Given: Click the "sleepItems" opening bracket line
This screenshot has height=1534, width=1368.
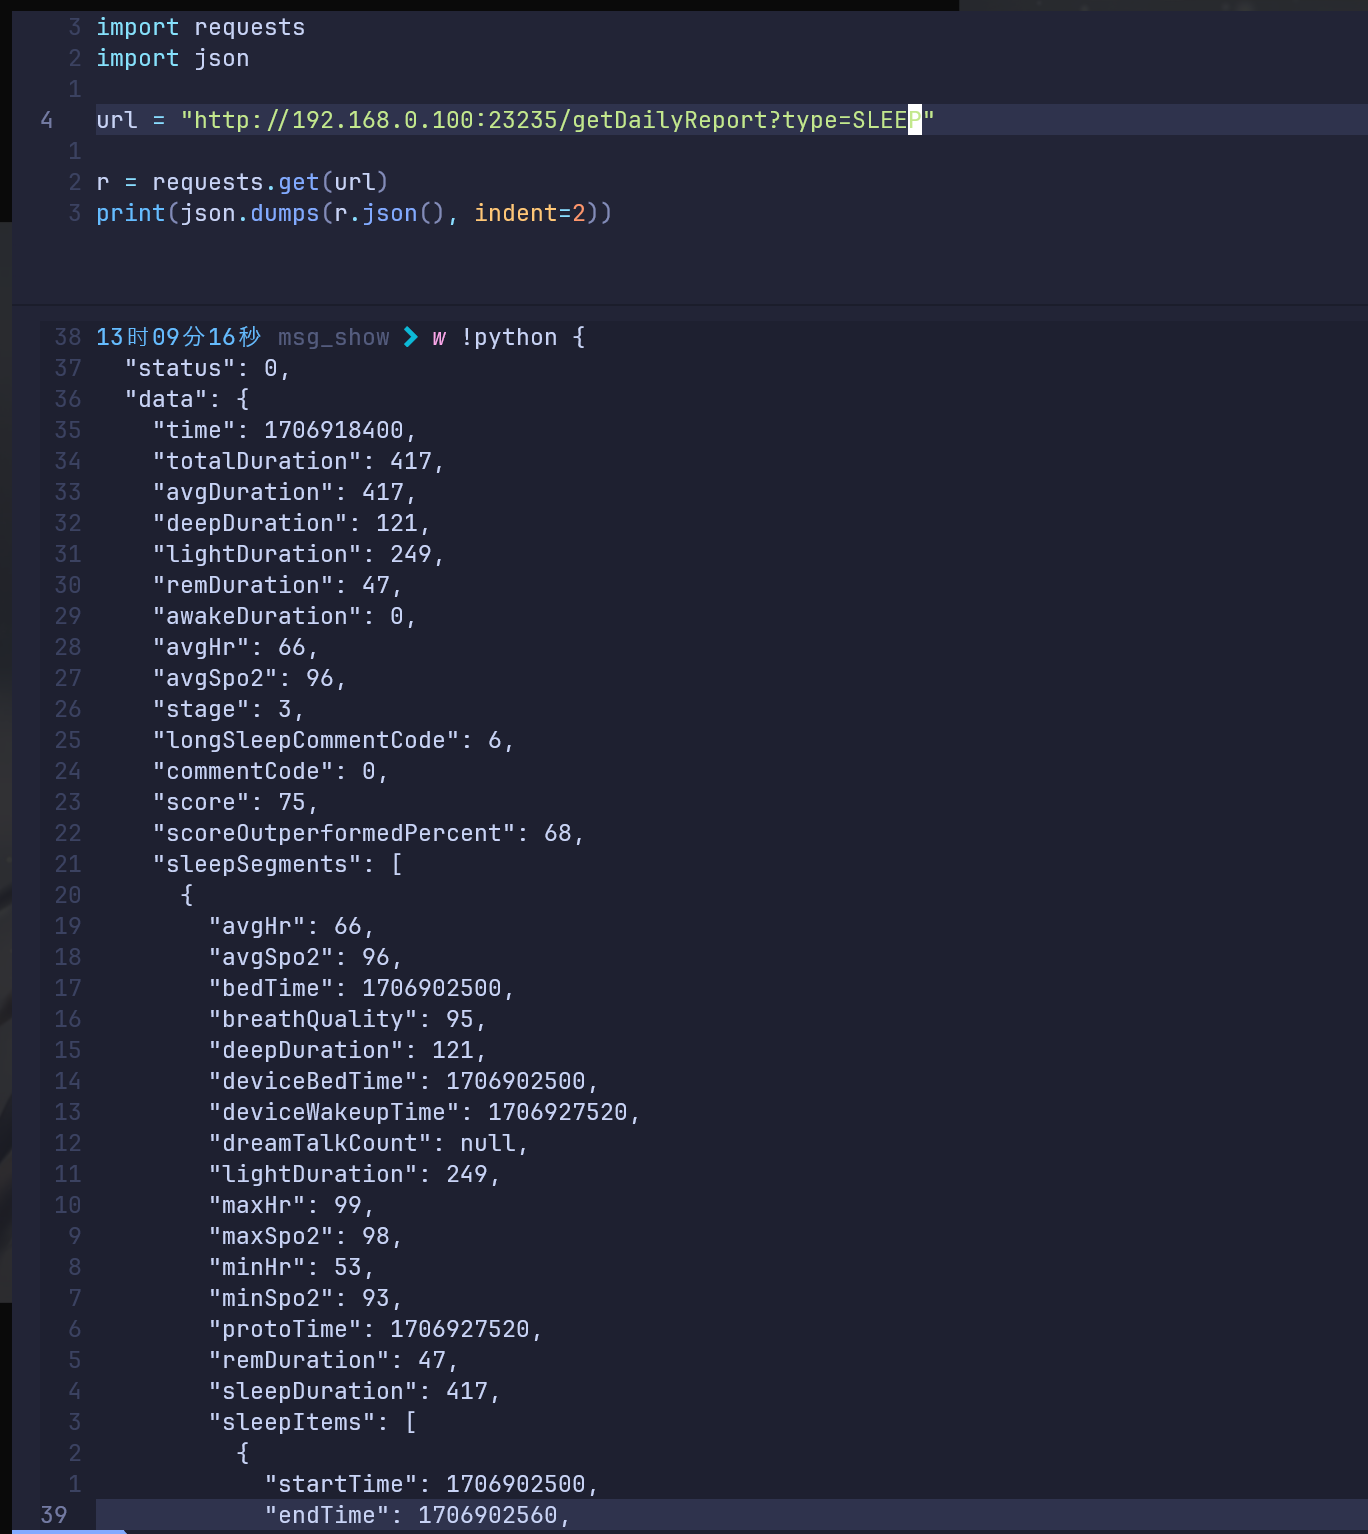Looking at the screenshot, I should tap(312, 1422).
